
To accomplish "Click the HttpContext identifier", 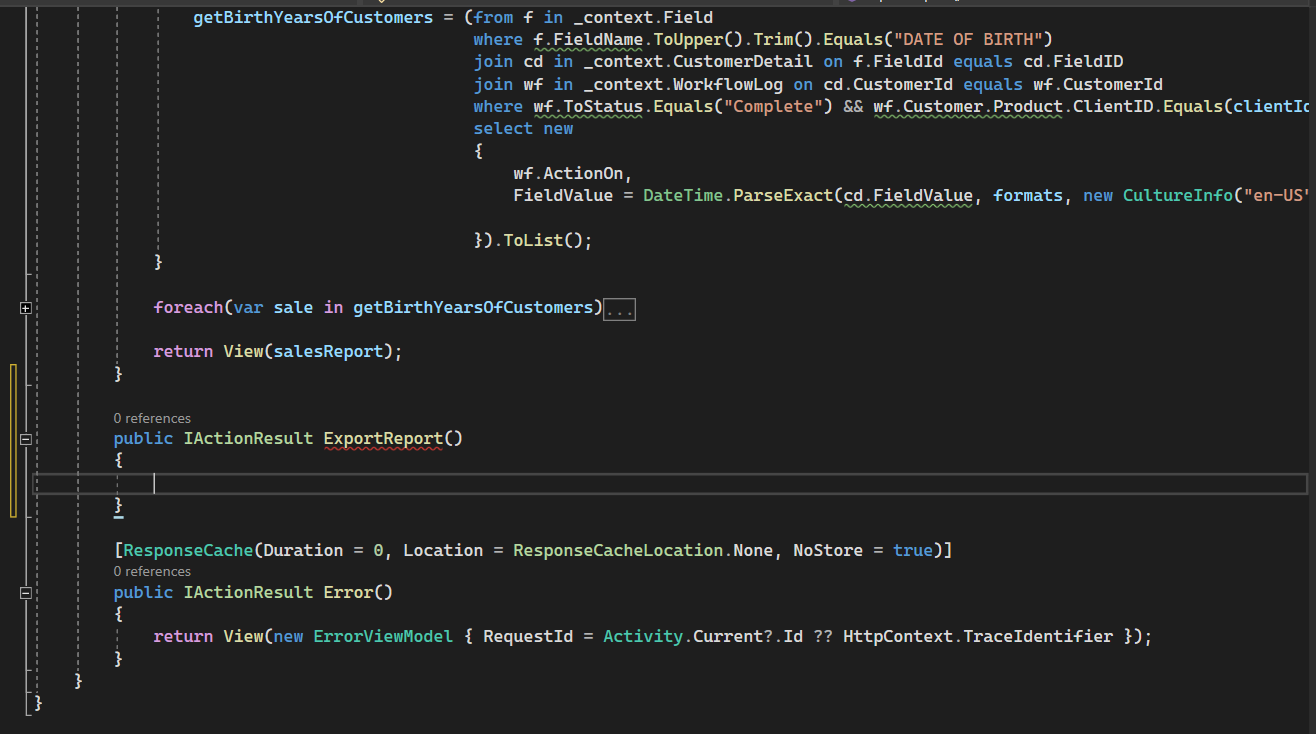I will coord(898,636).
